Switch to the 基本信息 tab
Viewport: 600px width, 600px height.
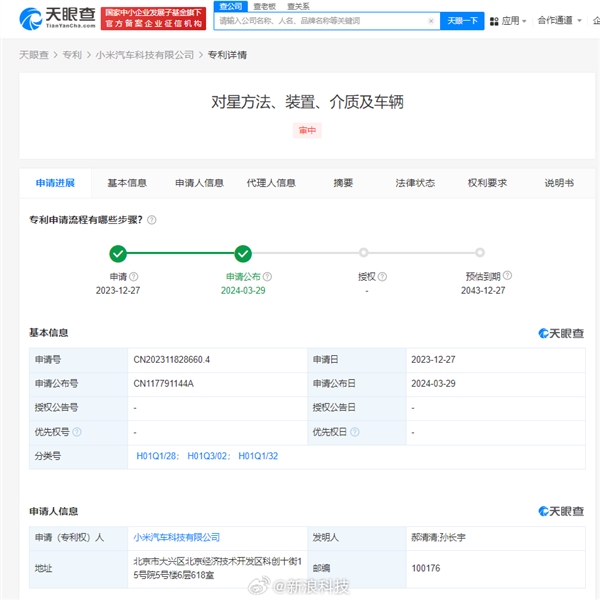coord(127,183)
